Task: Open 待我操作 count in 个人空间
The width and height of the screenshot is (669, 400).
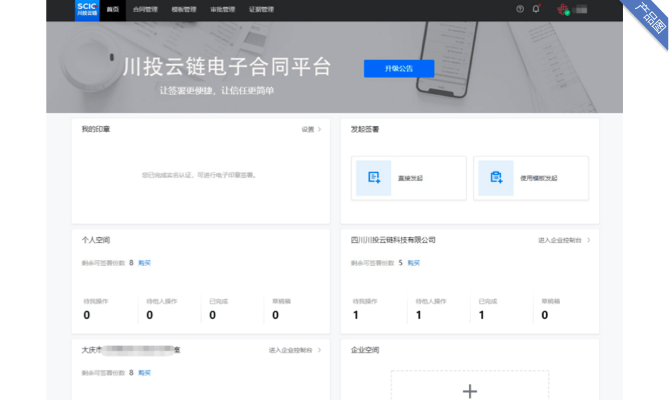Action: coord(87,315)
